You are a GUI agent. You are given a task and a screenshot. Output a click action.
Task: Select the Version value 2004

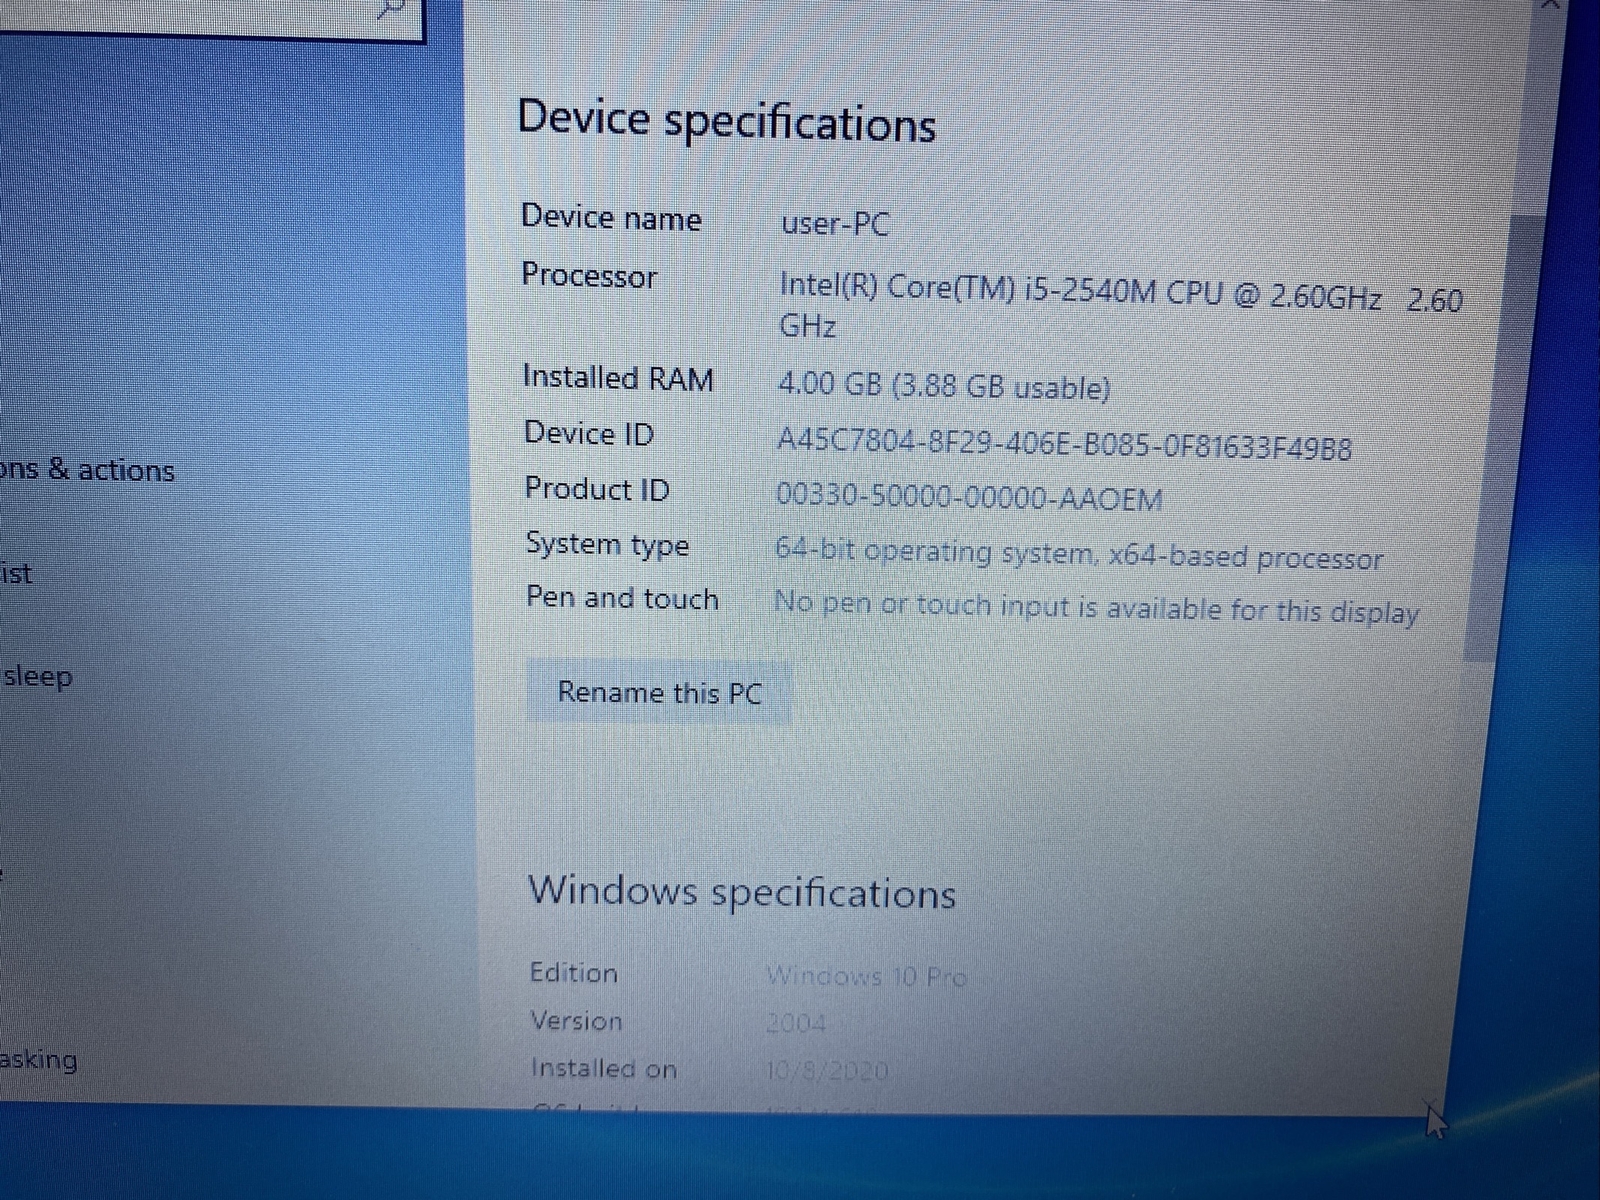pyautogui.click(x=796, y=1023)
